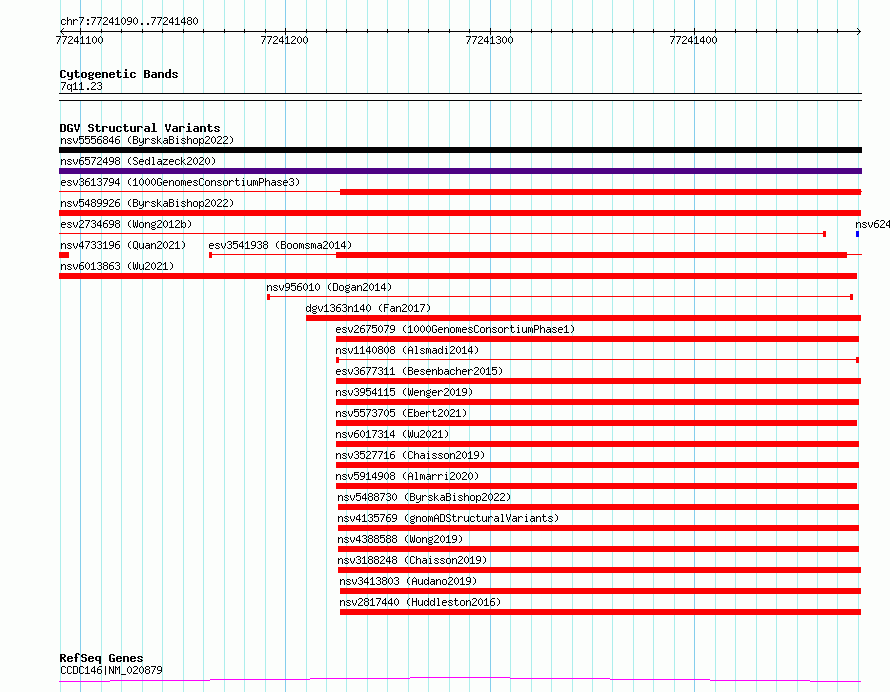Click the nsv5489926 ByrskaBishop2022 variant label

coord(146,203)
